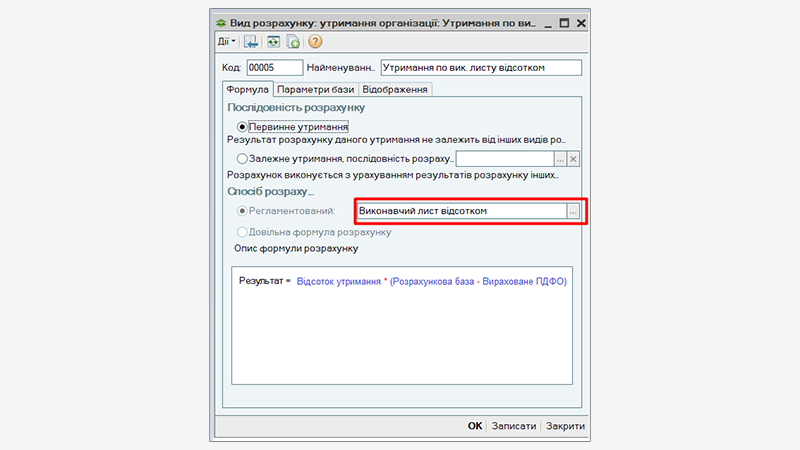Choose the Регламентований calculation method
Viewport: 800px width, 450px height.
[242, 211]
